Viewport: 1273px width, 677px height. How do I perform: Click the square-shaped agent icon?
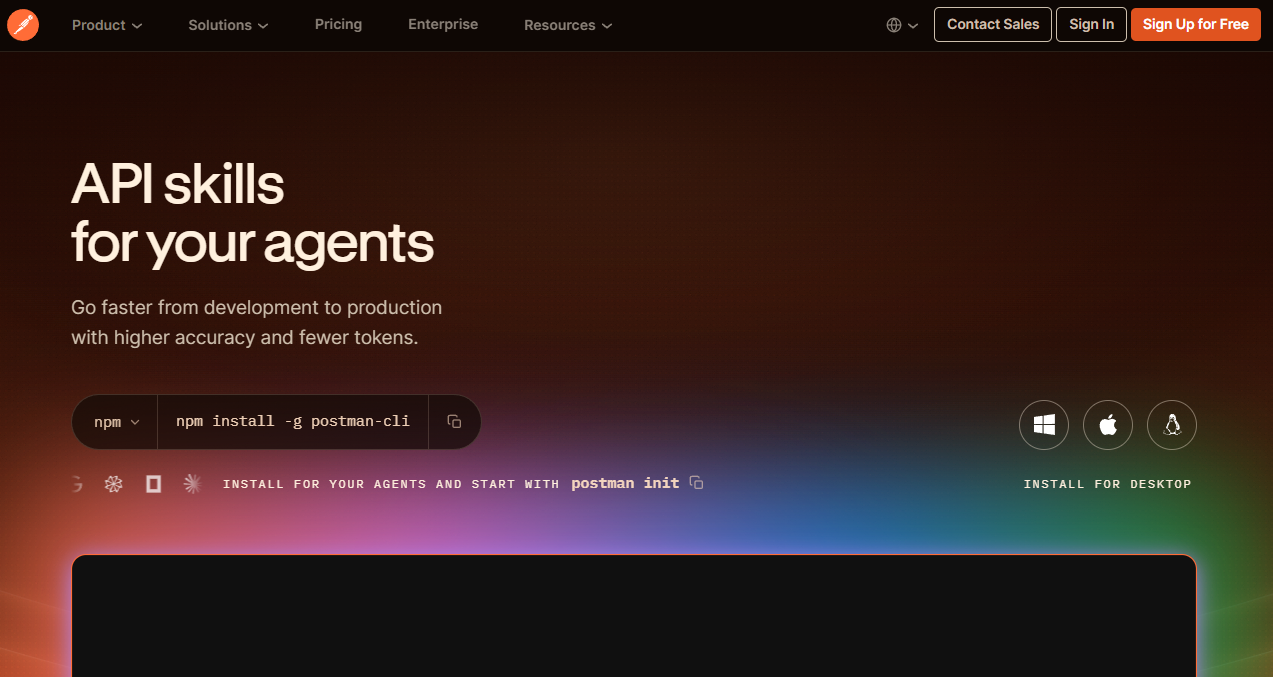153,484
